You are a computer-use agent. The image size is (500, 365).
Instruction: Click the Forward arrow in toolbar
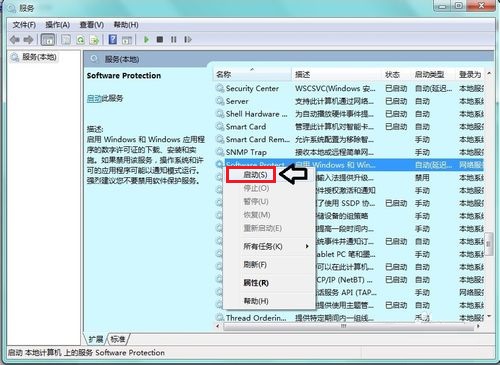point(29,40)
